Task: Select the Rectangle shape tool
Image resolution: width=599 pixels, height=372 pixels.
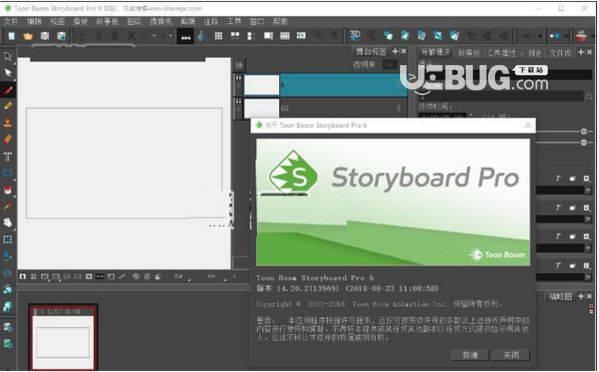Action: pos(8,173)
